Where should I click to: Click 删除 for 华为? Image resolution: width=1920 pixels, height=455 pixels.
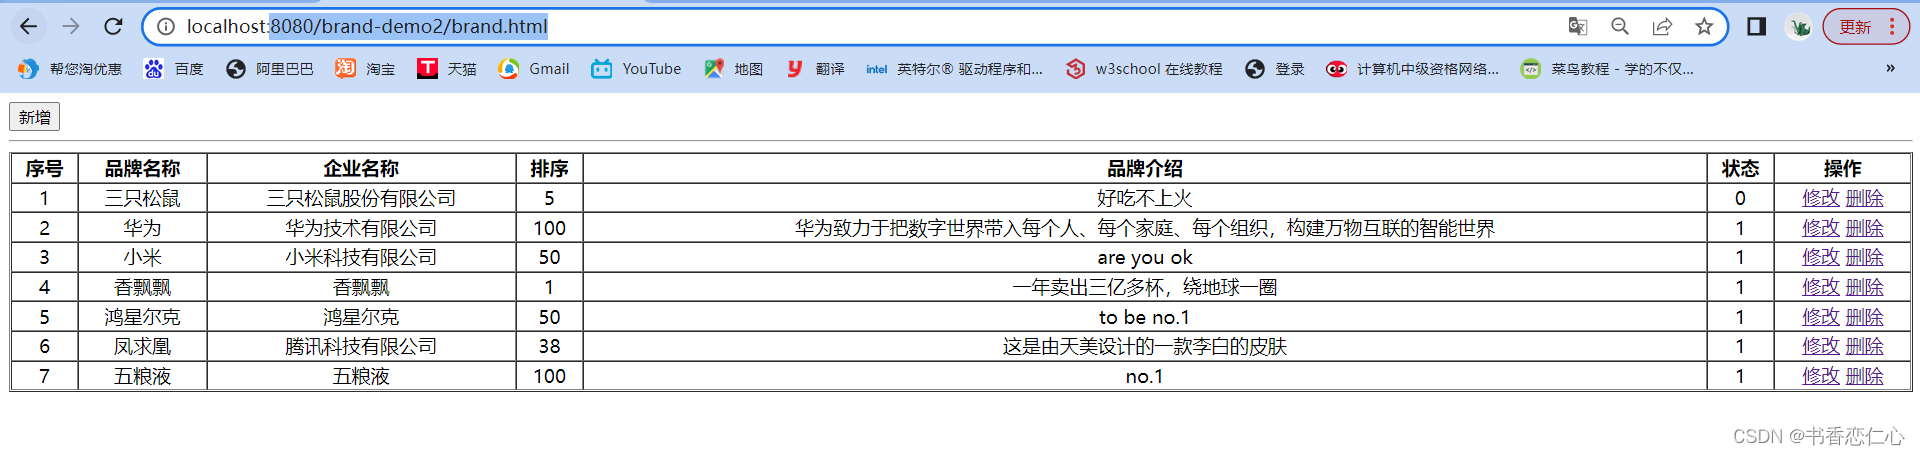pyautogui.click(x=1864, y=228)
